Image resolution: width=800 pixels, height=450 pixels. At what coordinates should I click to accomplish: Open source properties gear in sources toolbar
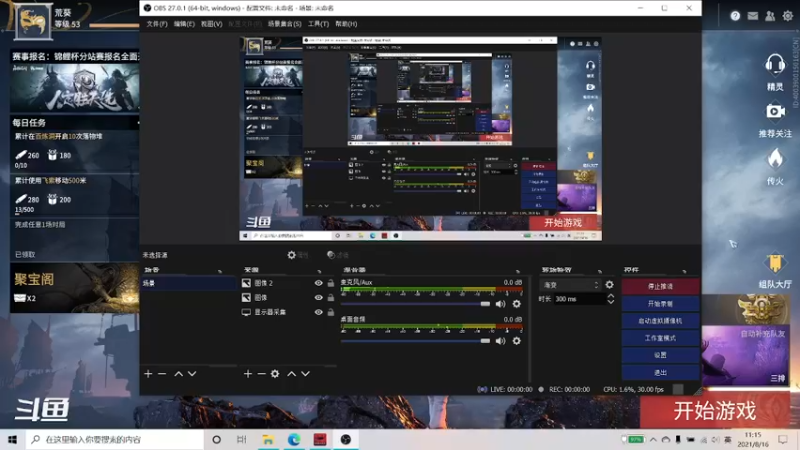tap(275, 374)
